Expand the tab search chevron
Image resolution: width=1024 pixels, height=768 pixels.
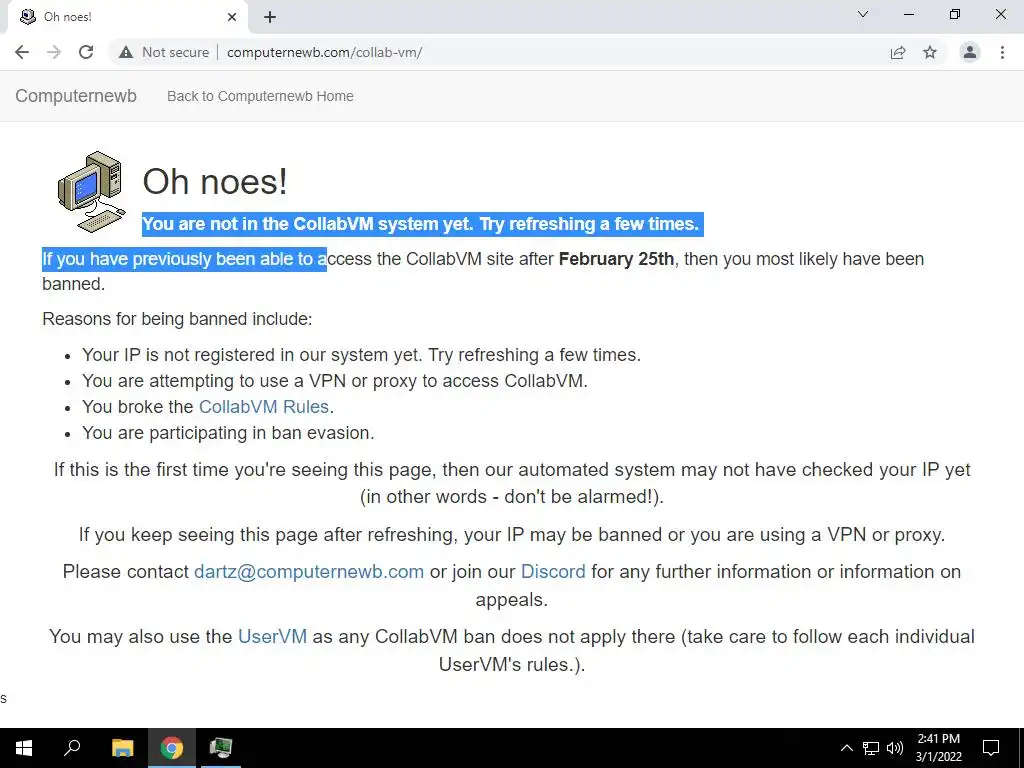(x=863, y=14)
